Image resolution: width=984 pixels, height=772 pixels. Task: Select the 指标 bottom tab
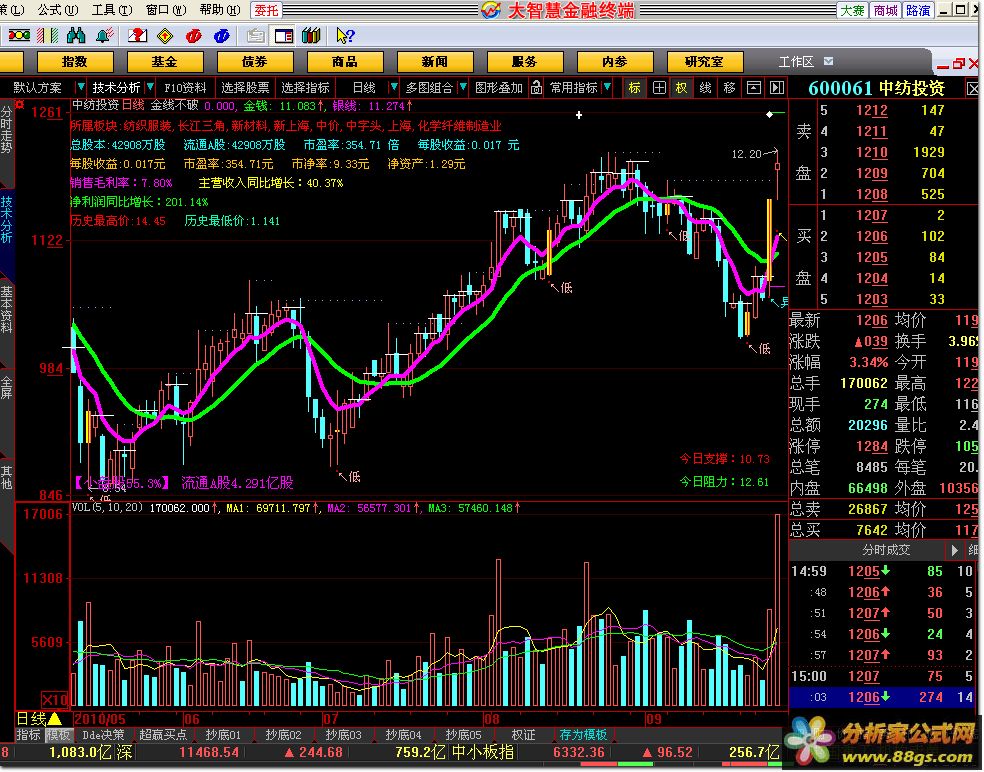pyautogui.click(x=28, y=735)
